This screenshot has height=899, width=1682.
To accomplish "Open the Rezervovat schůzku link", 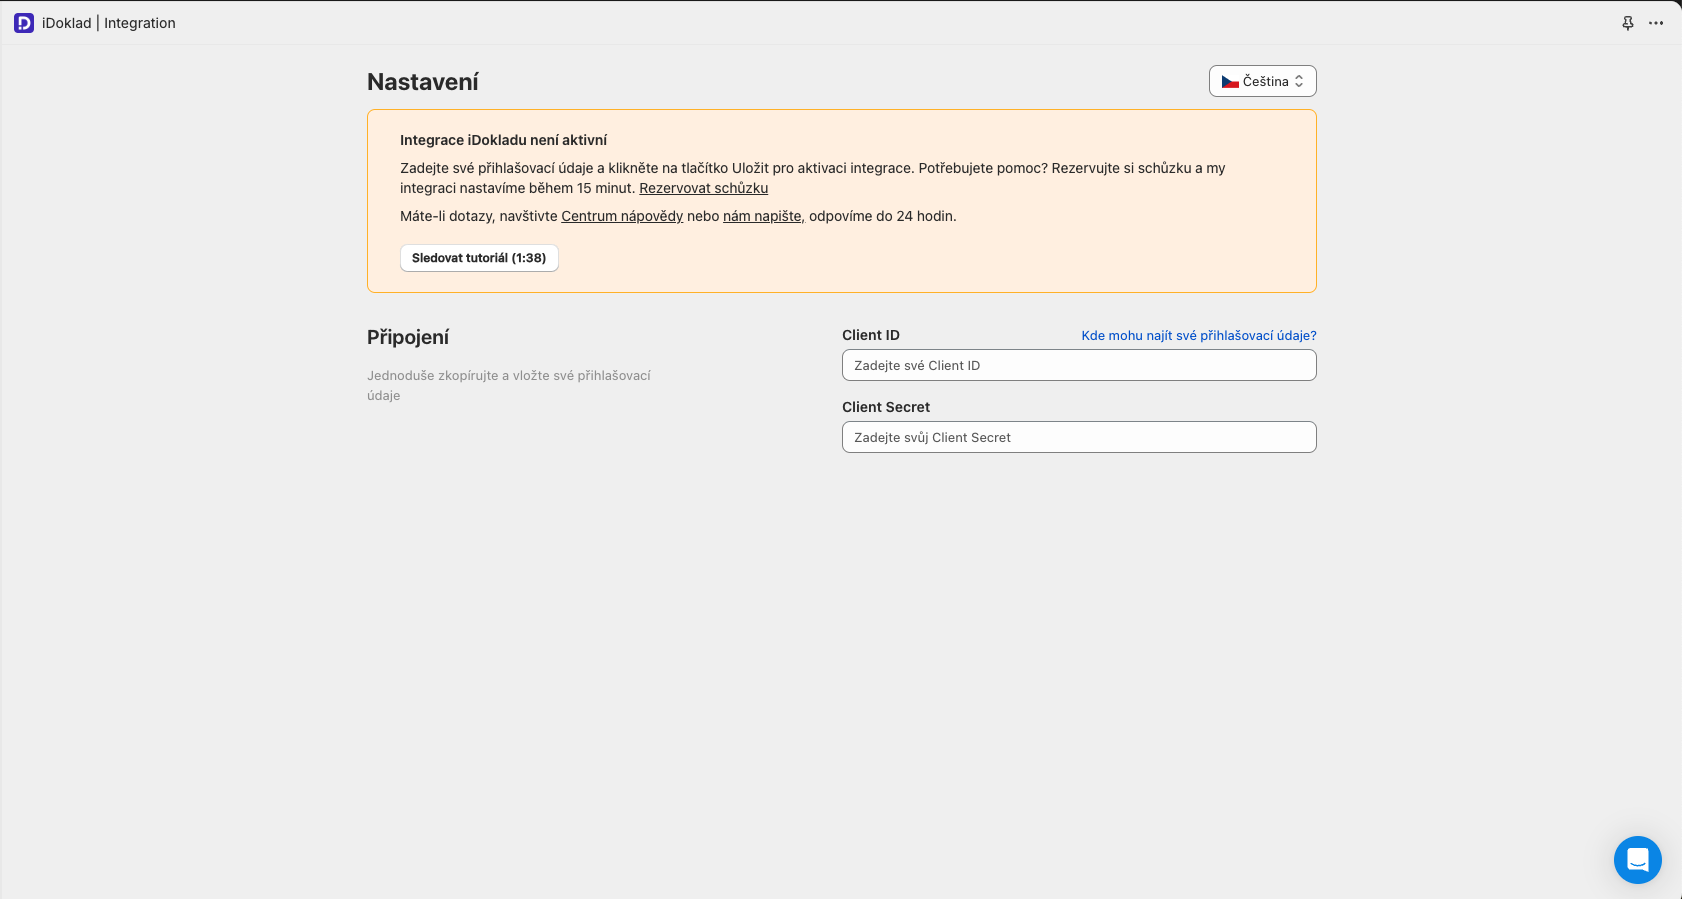I will pyautogui.click(x=703, y=188).
